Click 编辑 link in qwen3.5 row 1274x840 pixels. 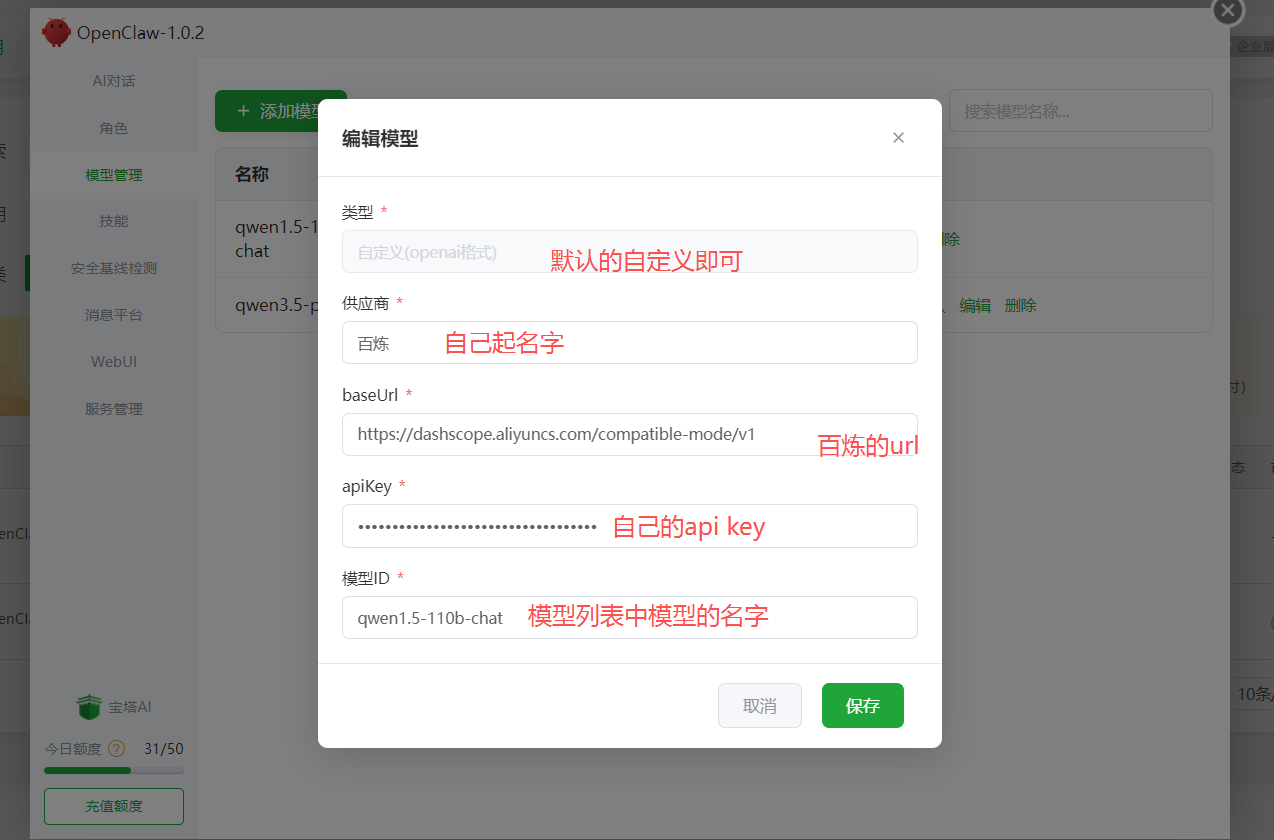click(x=975, y=306)
